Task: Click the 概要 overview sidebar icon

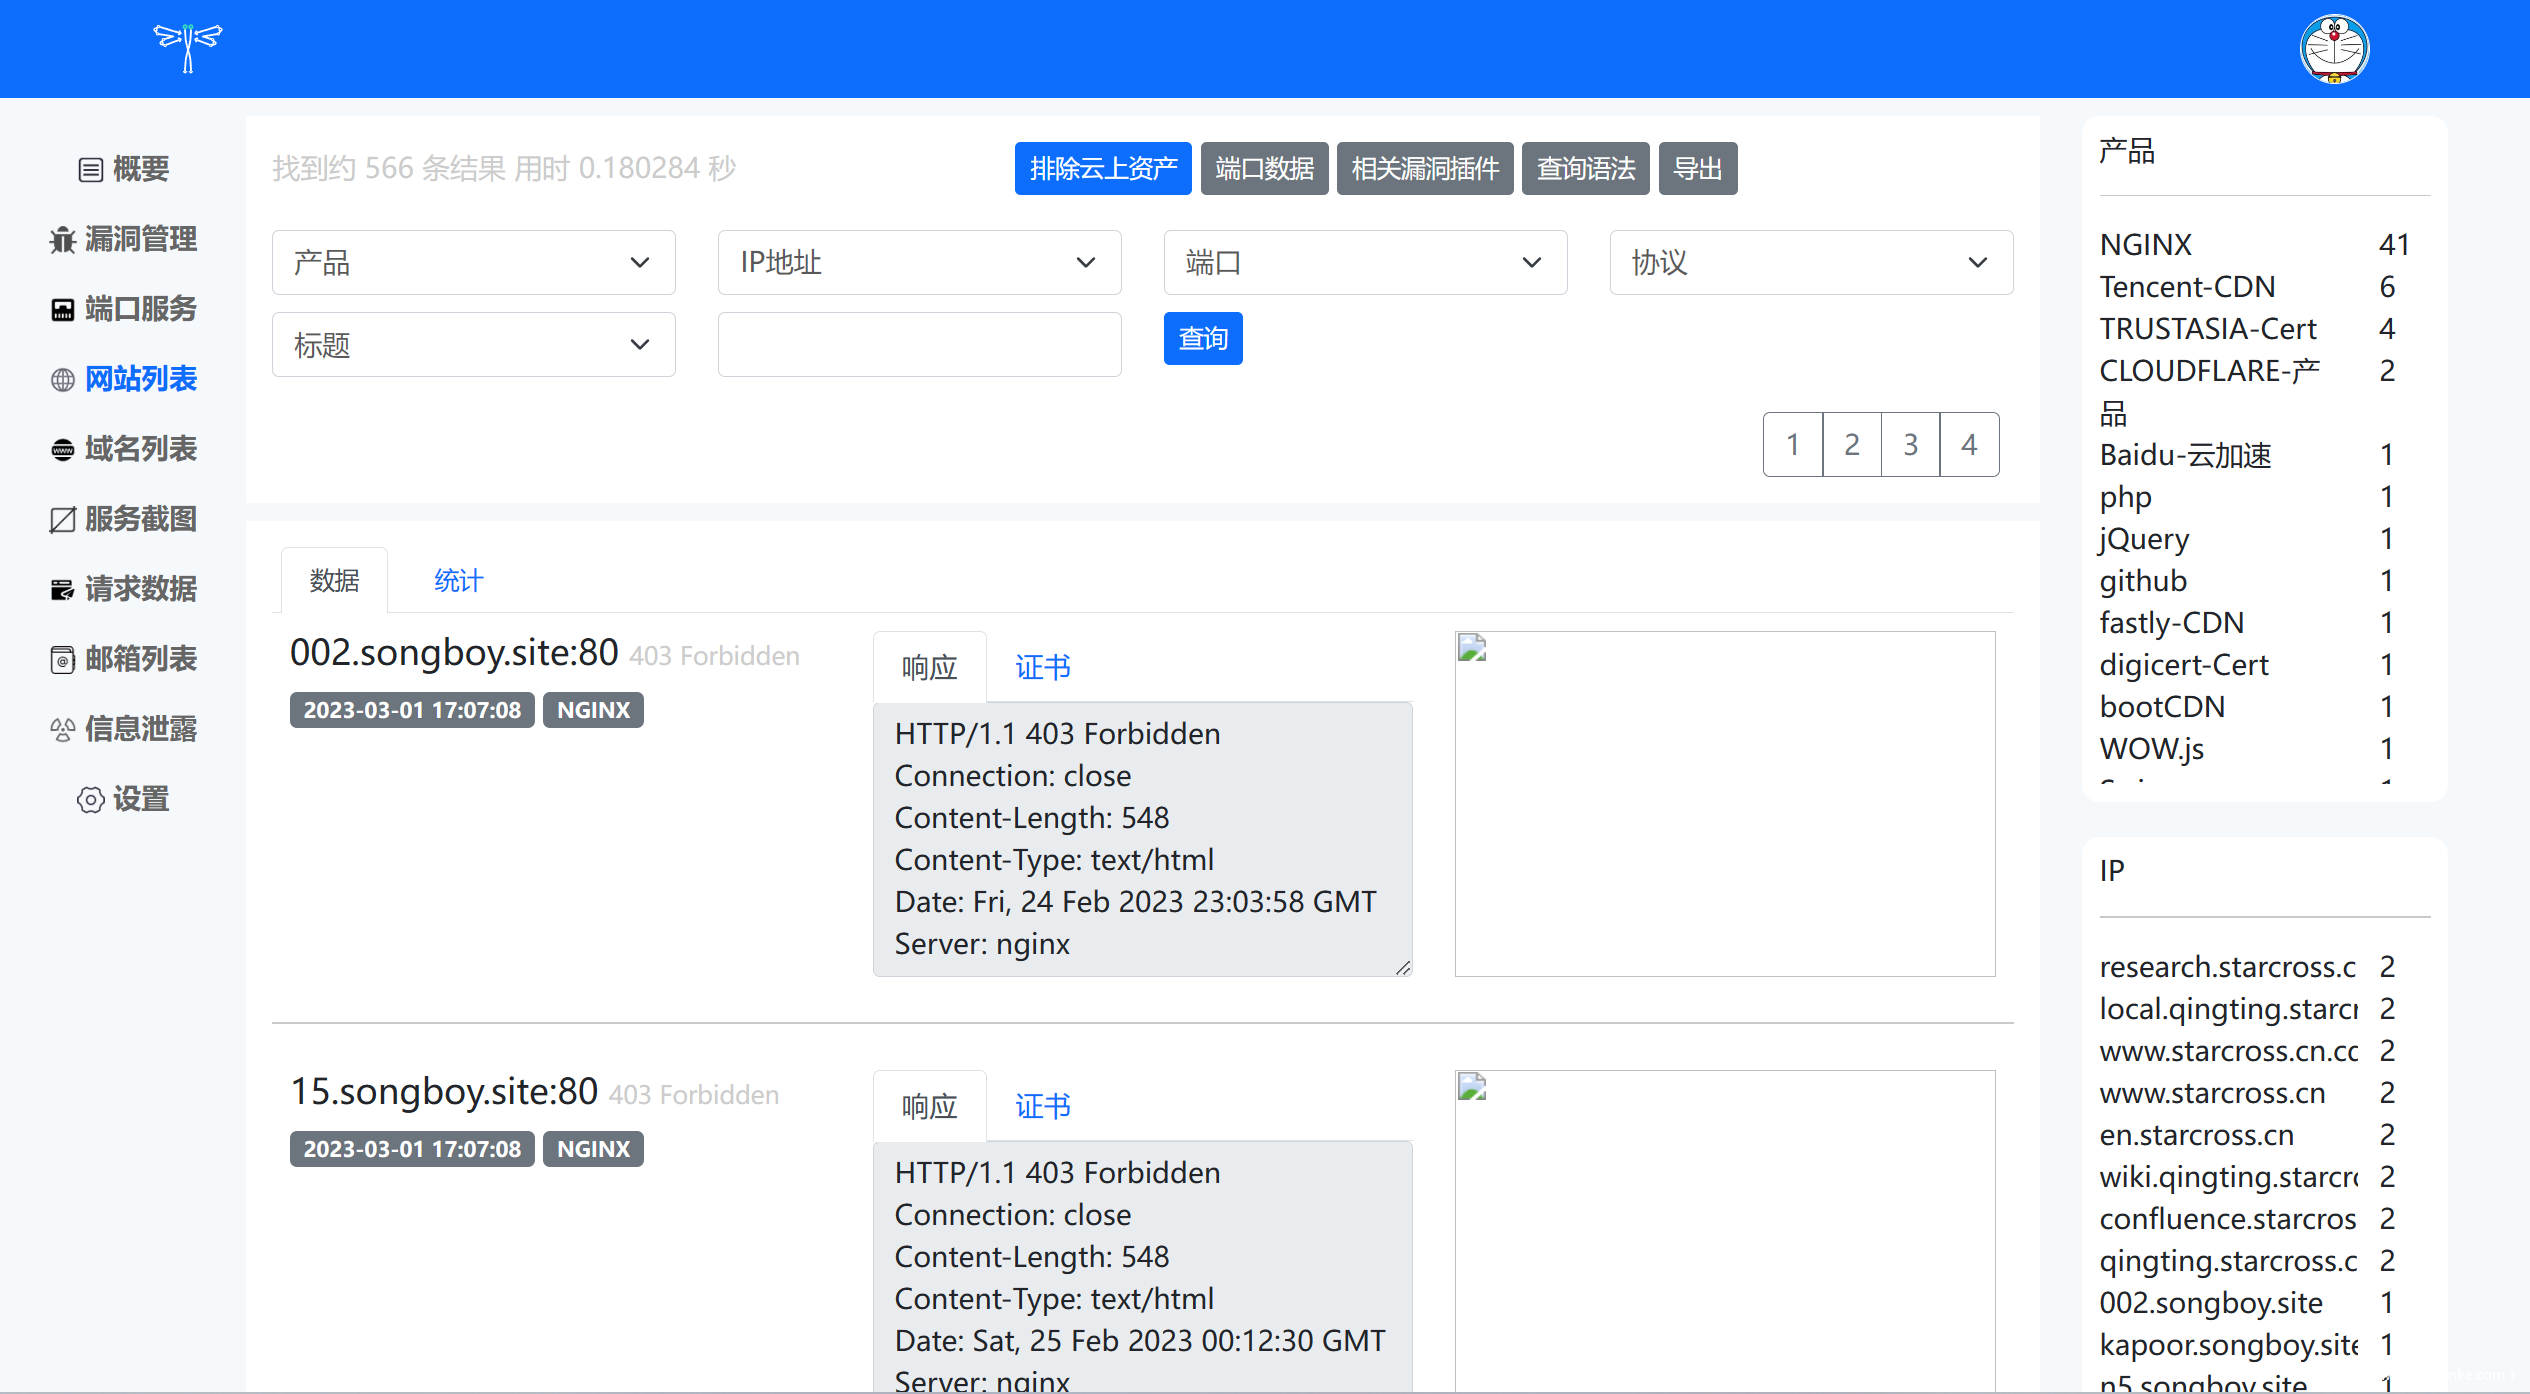Action: coord(91,170)
